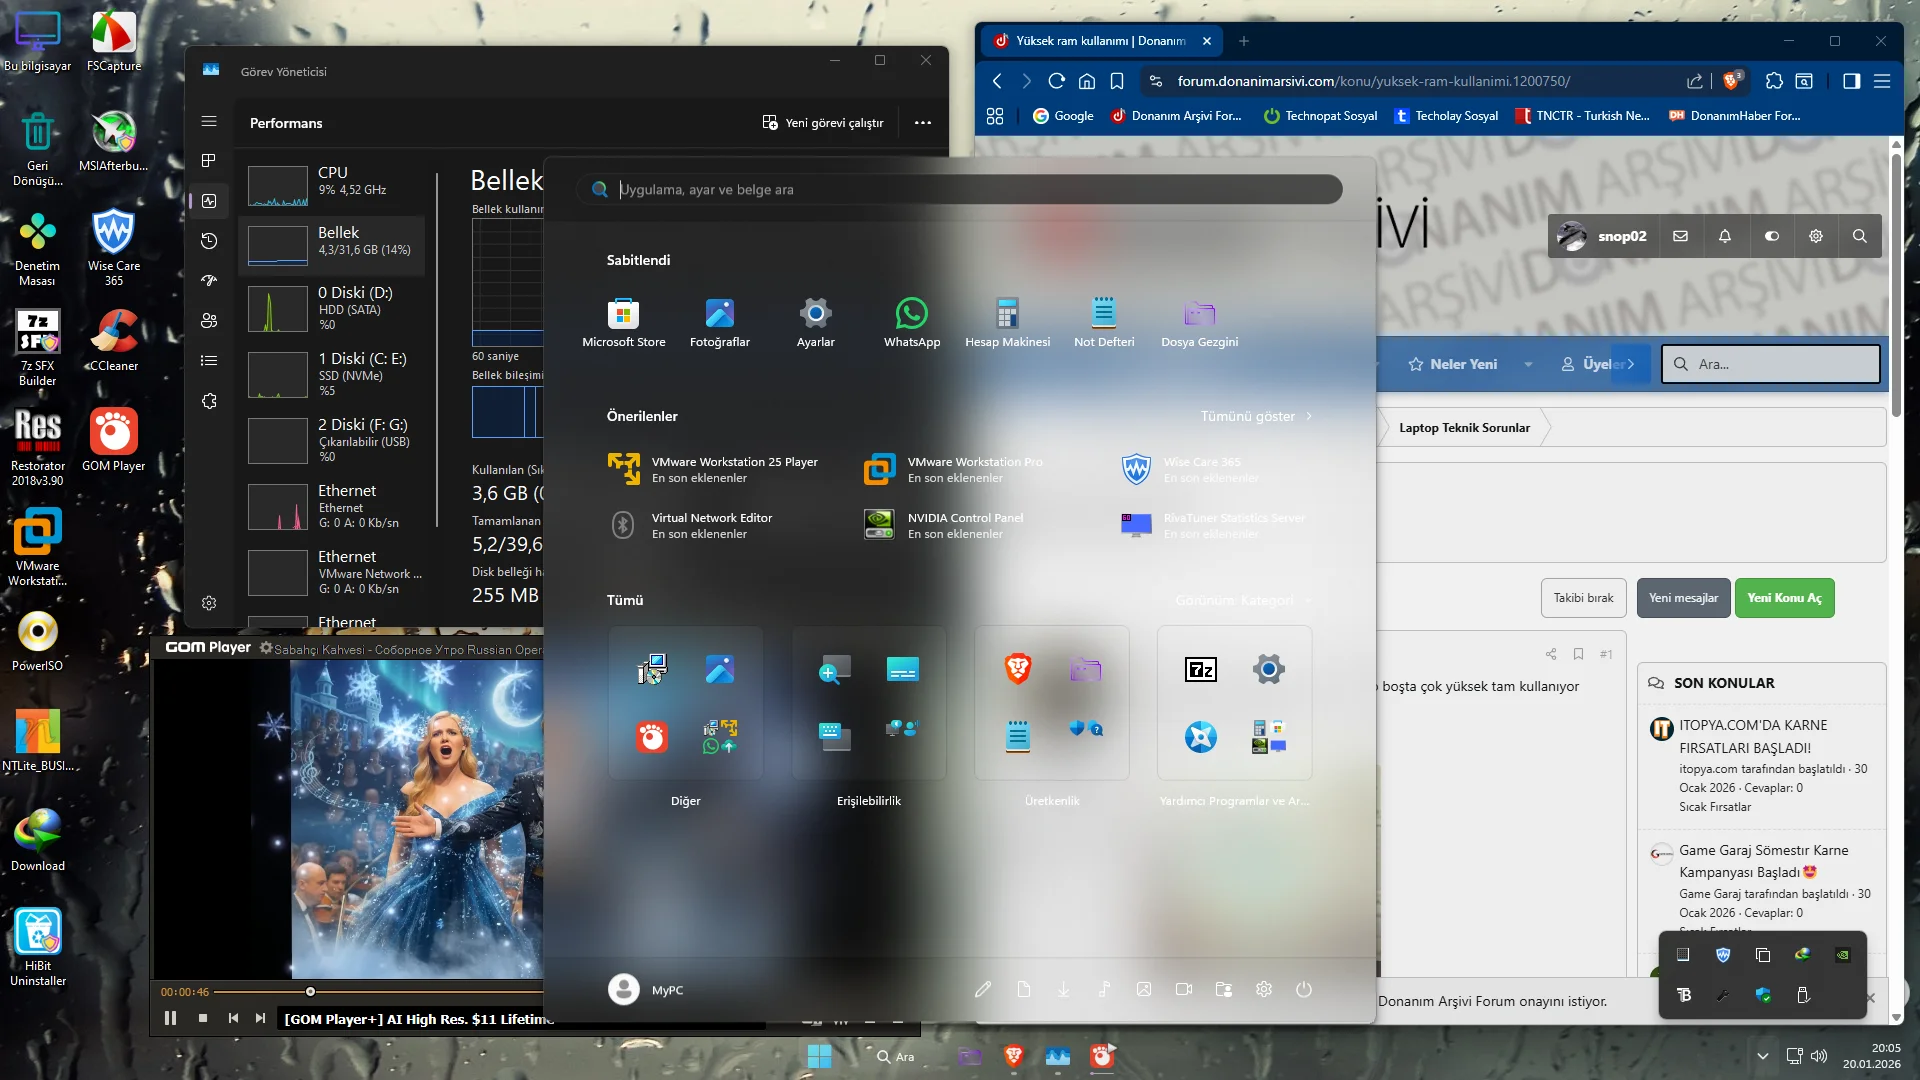1920x1080 pixels.
Task: Open Downloads folder icon in Start footer
Action: [1063, 990]
